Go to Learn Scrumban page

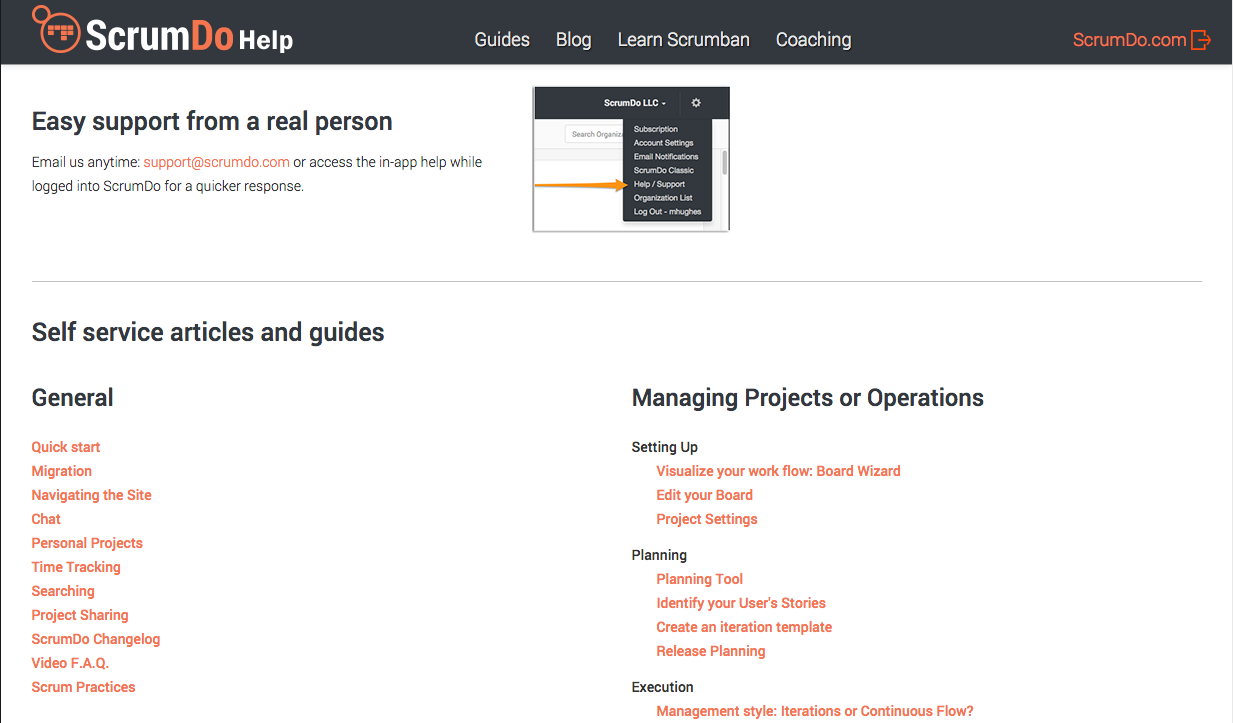coord(684,40)
